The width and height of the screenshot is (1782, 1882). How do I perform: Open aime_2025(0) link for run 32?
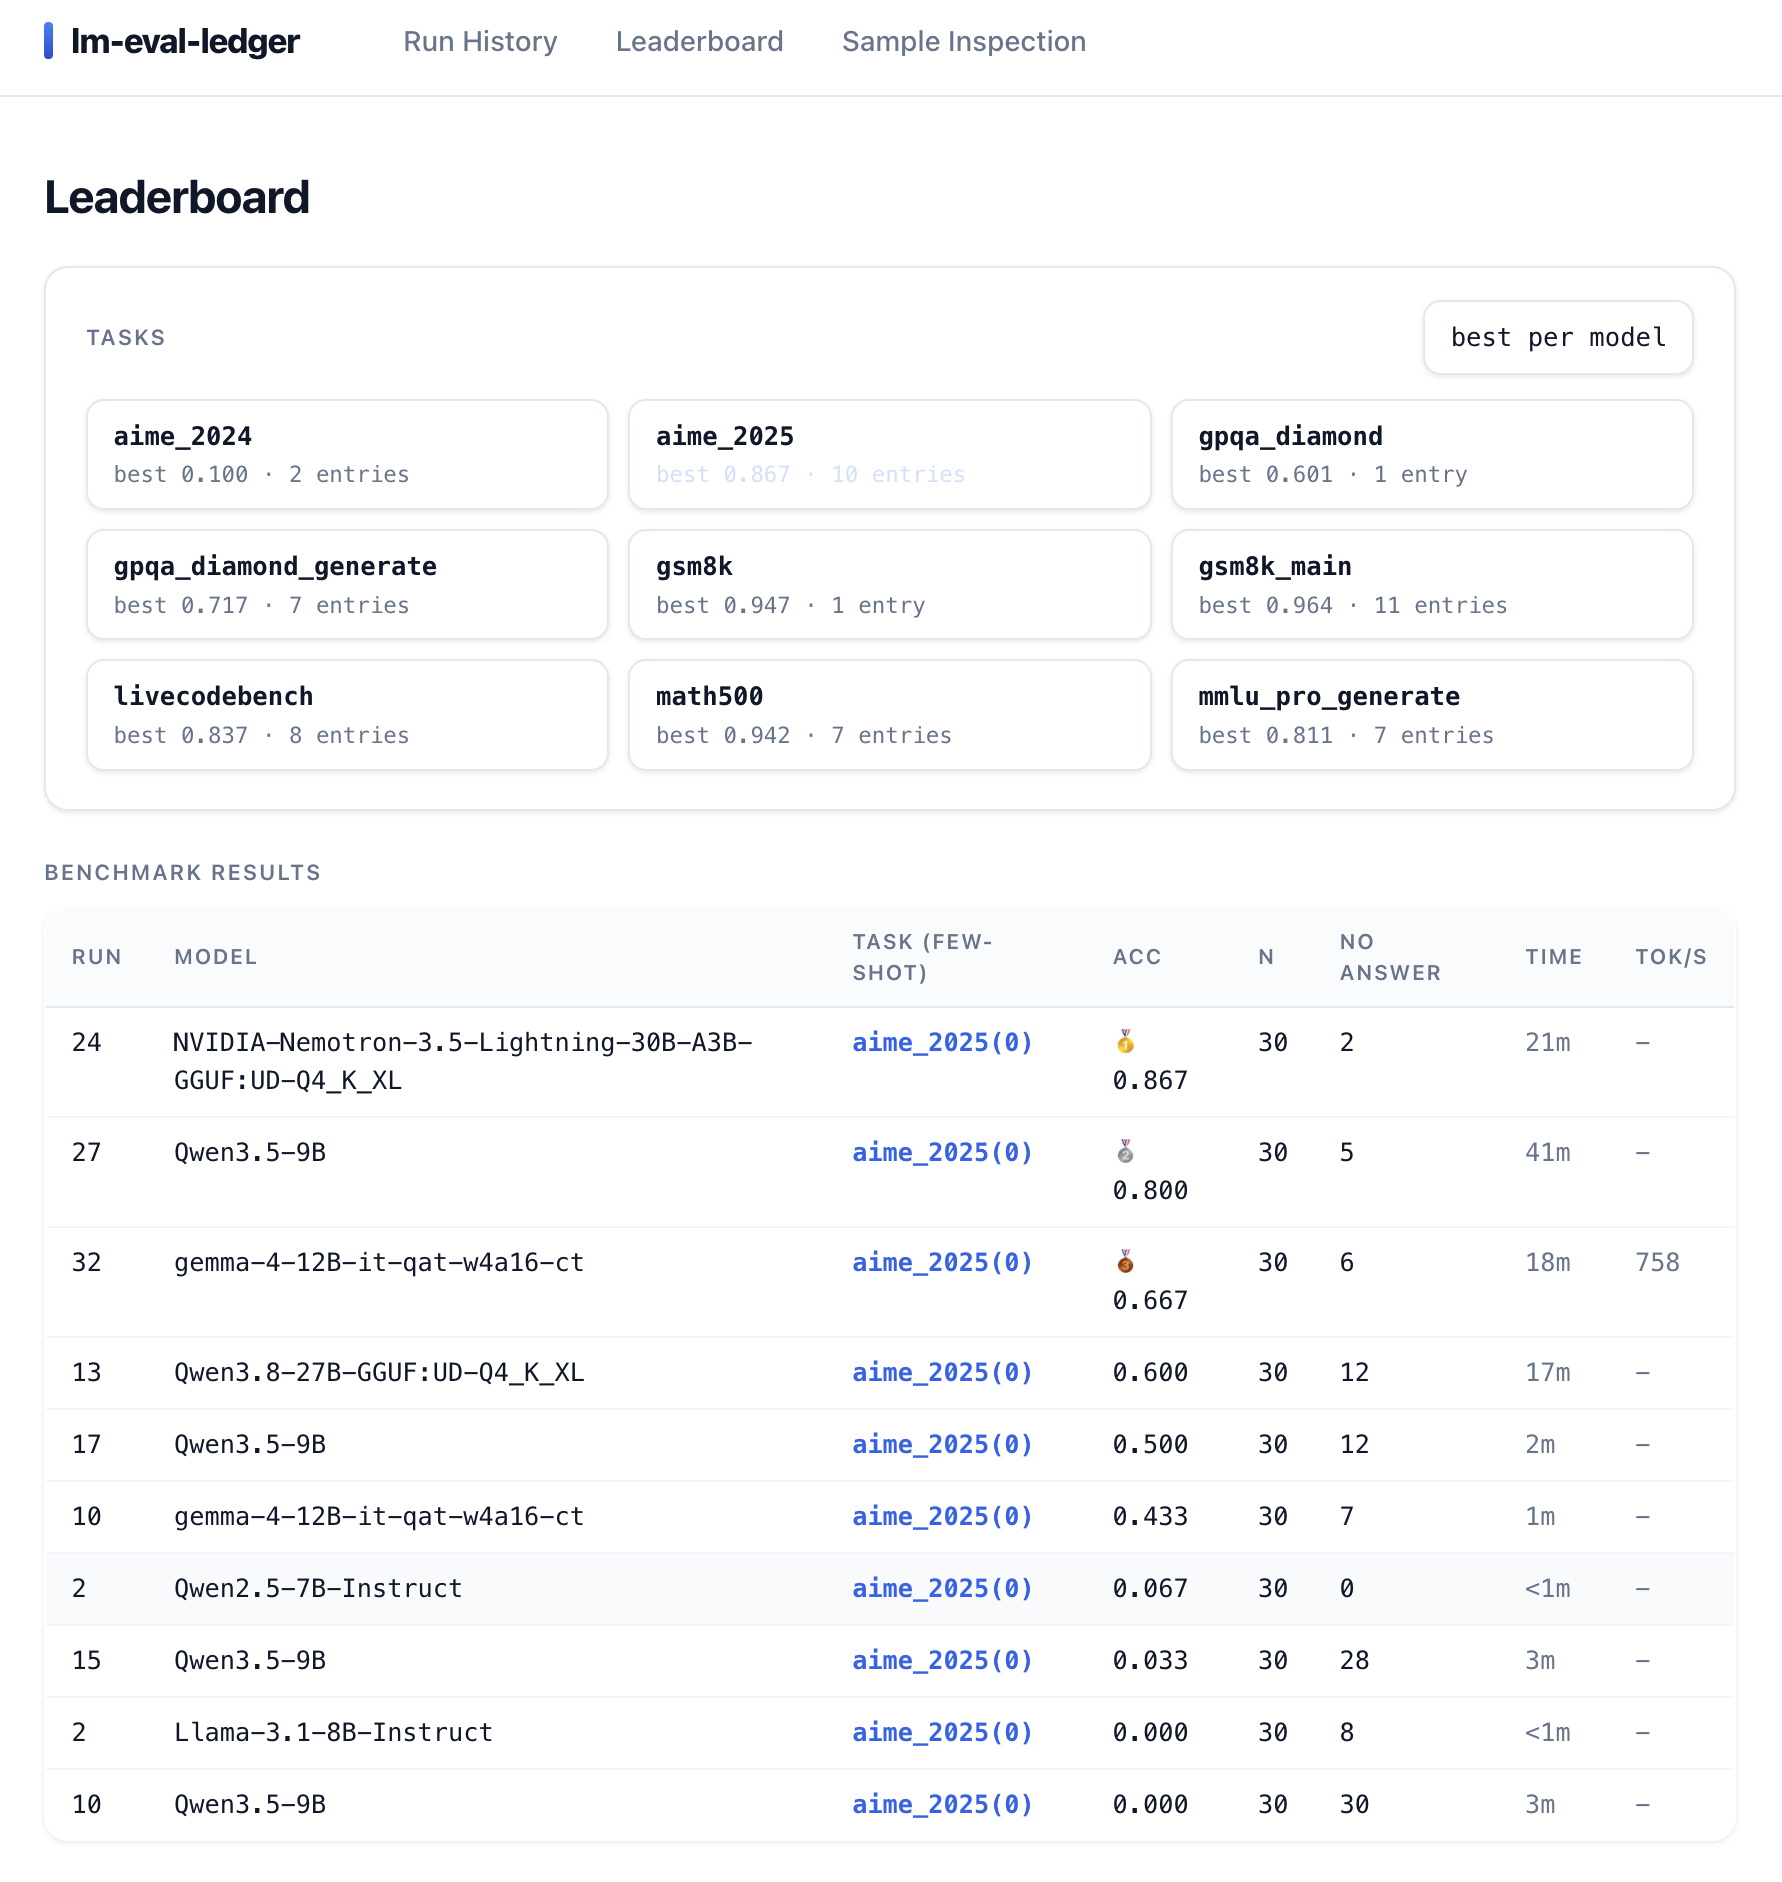[x=942, y=1263]
